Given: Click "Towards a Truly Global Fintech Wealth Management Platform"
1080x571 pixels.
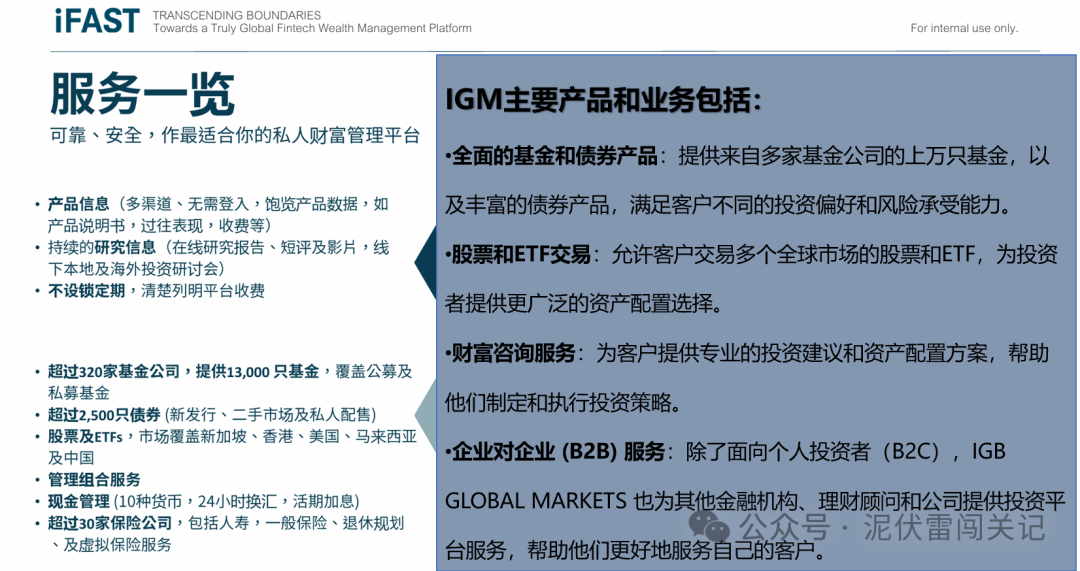Looking at the screenshot, I should [312, 28].
